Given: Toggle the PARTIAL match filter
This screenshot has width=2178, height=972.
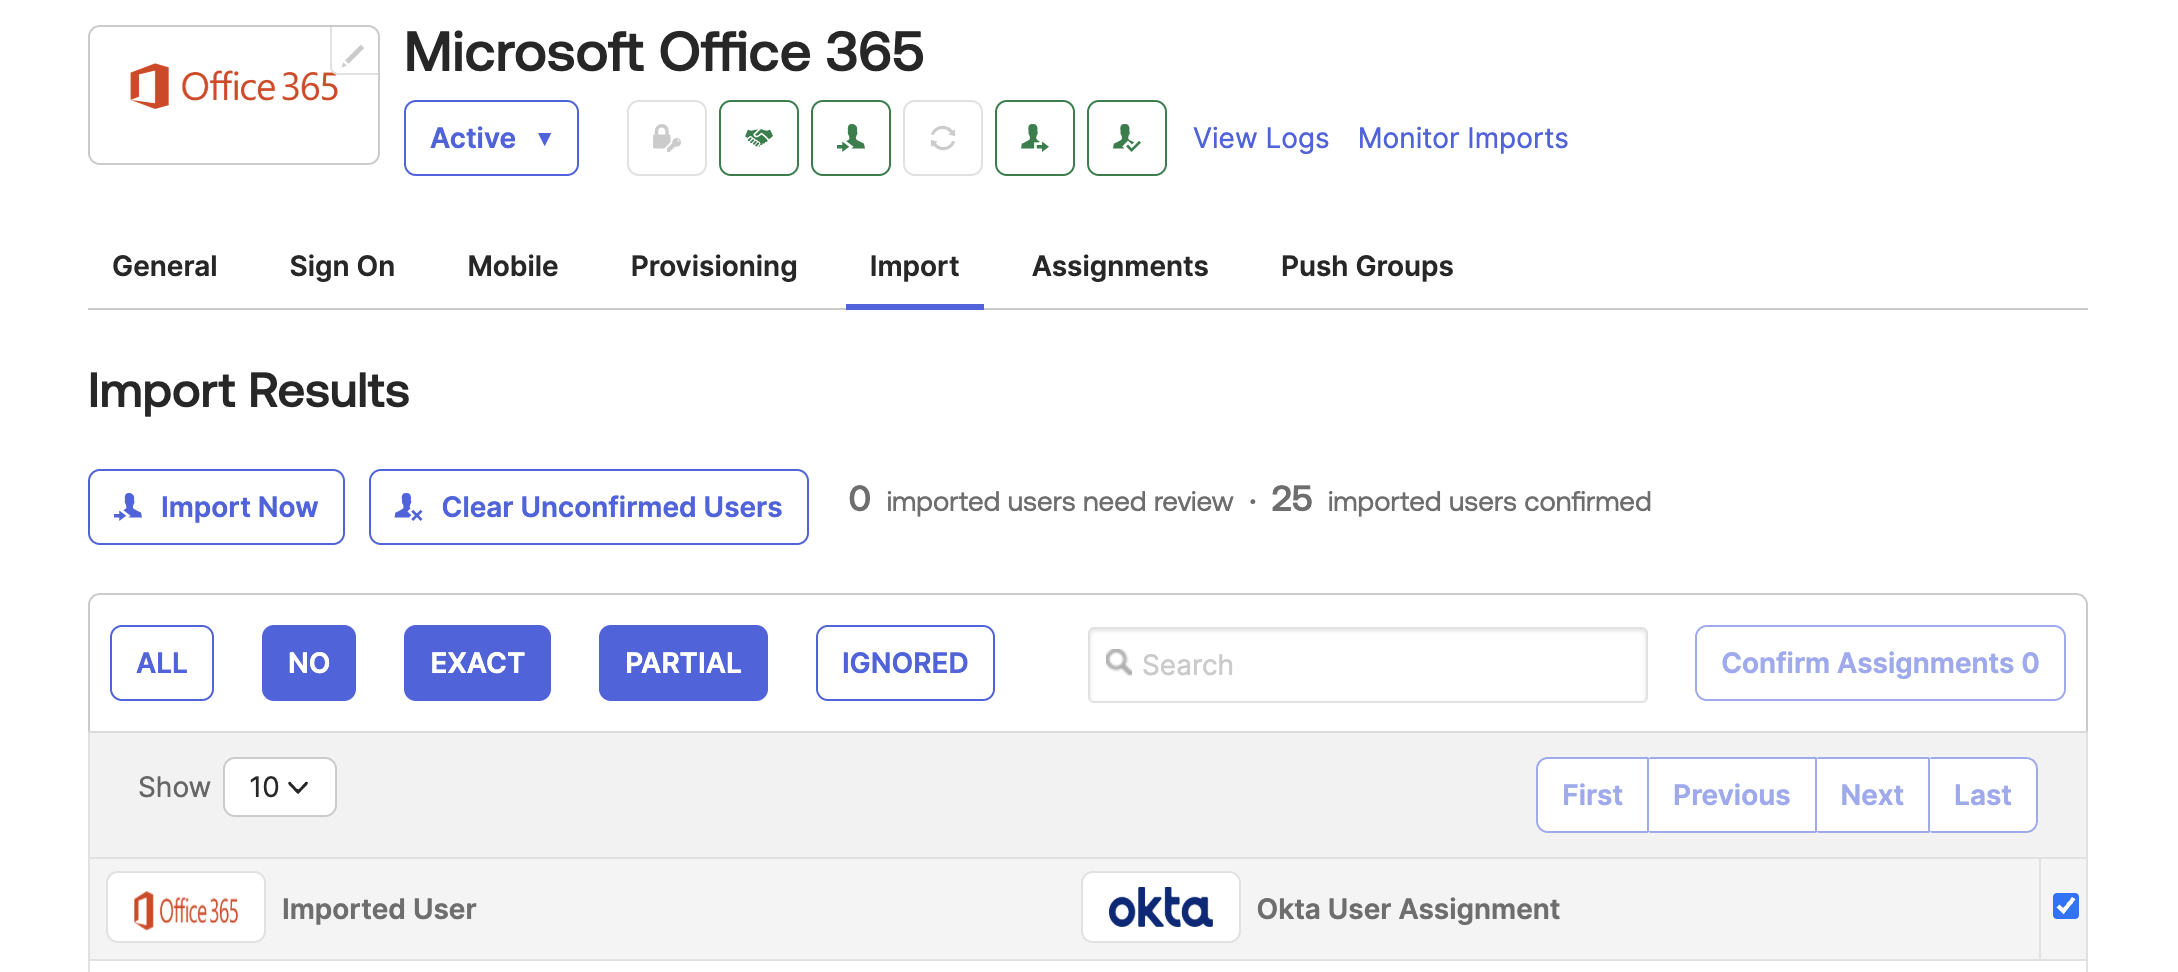Looking at the screenshot, I should (683, 663).
